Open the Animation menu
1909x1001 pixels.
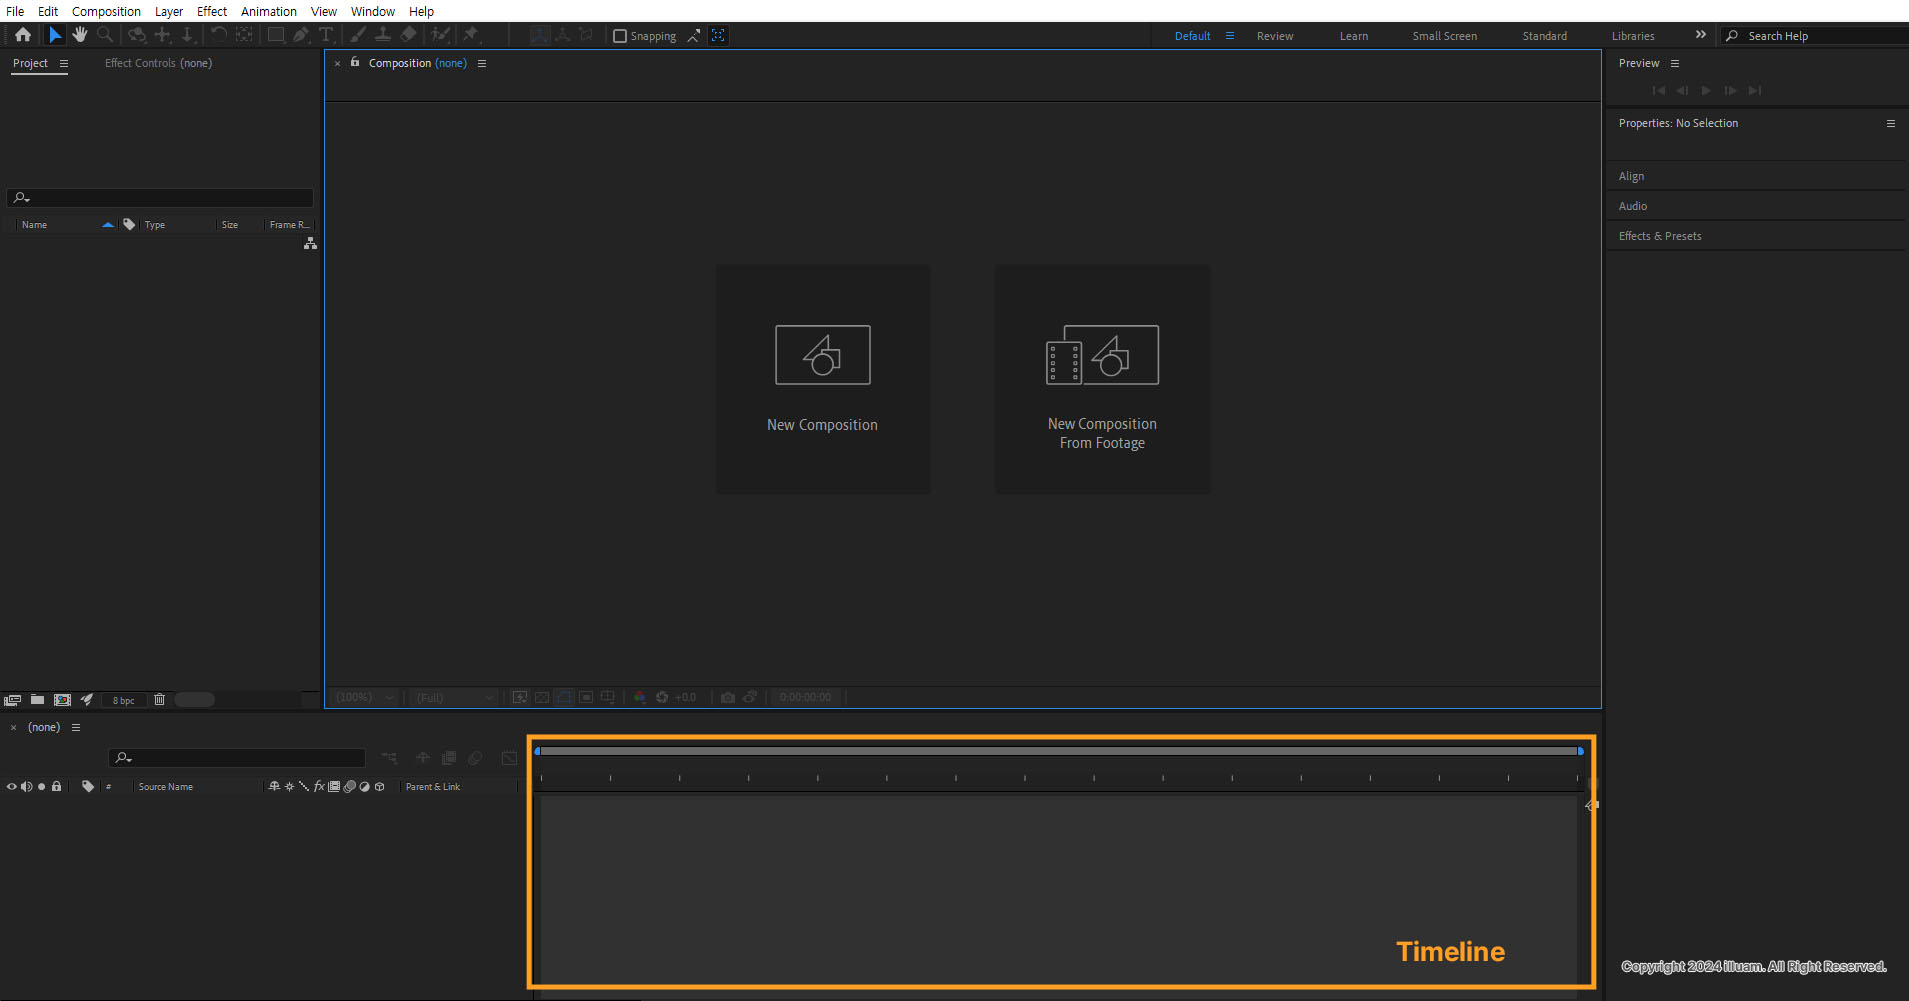[269, 11]
